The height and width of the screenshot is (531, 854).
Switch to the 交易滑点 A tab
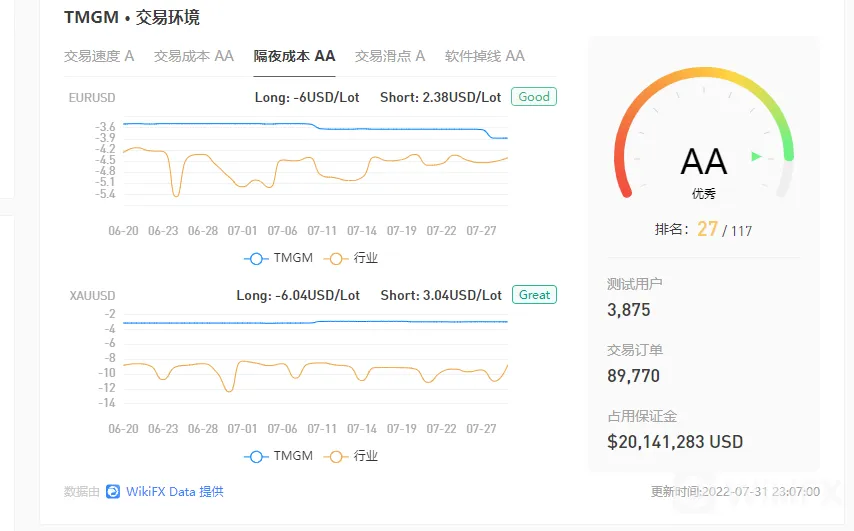point(390,56)
